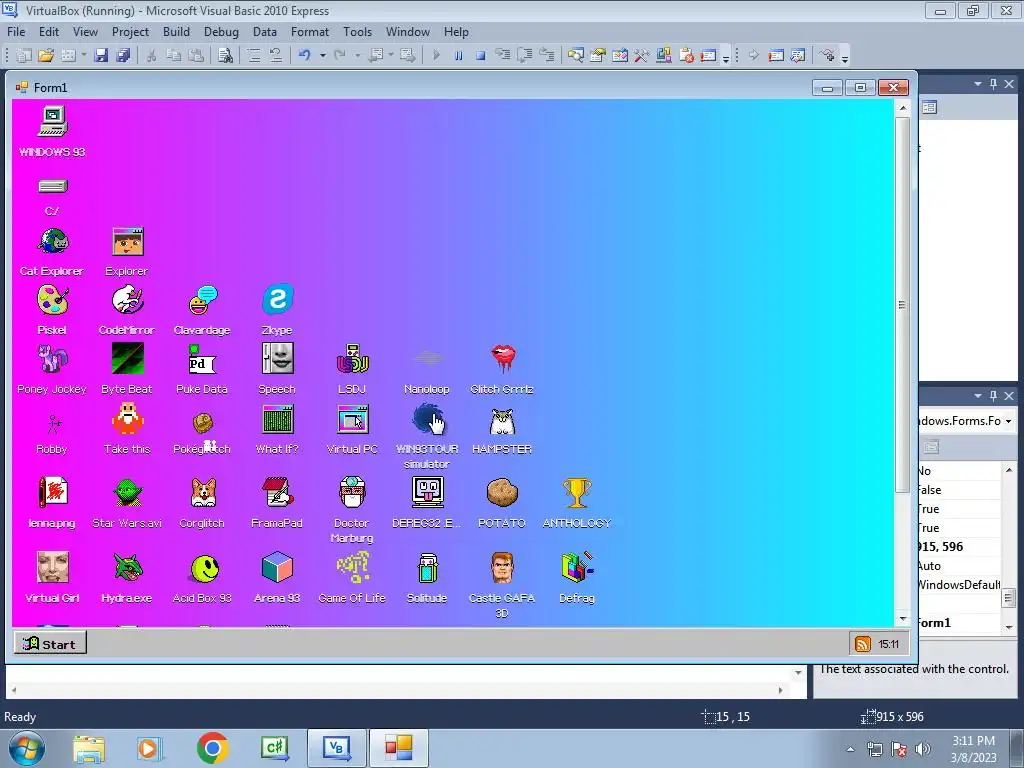Open the WINDOWS 93 computer icon
The width and height of the screenshot is (1024, 768).
point(52,122)
